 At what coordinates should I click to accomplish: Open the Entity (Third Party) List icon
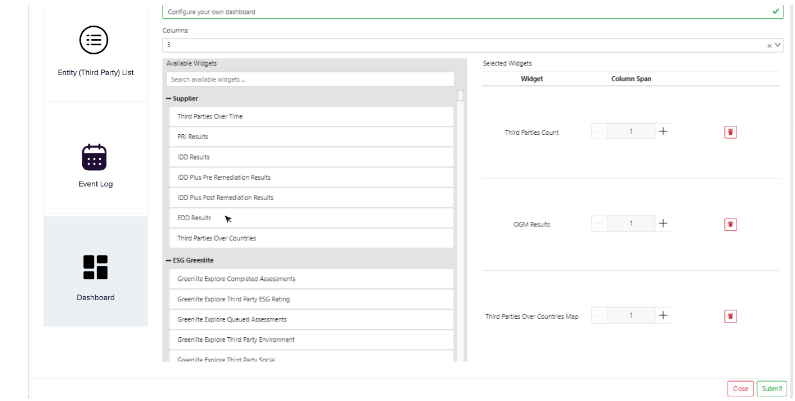coord(94,41)
